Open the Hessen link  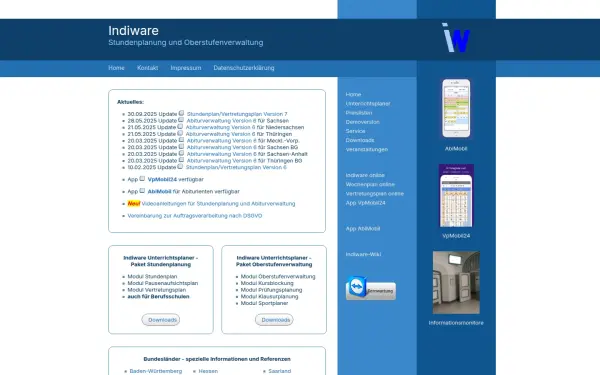[208, 371]
